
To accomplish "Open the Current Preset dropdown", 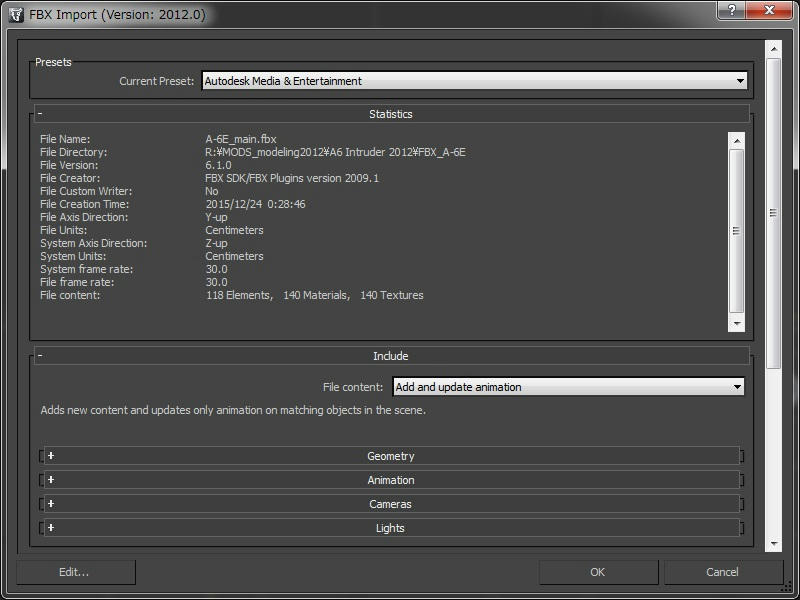I will click(x=474, y=81).
